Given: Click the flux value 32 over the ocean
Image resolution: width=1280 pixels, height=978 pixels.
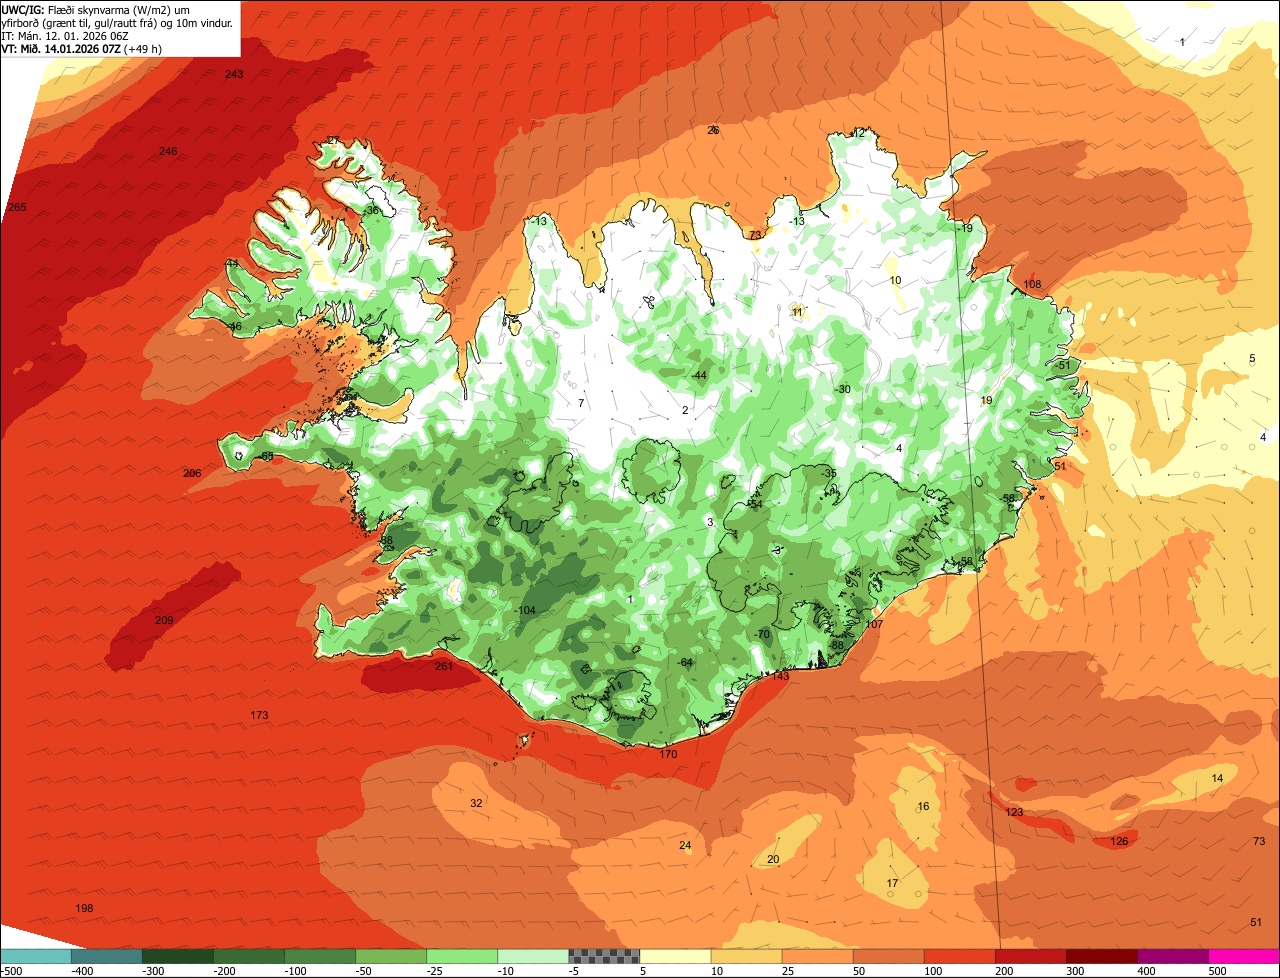Looking at the screenshot, I should [x=476, y=803].
